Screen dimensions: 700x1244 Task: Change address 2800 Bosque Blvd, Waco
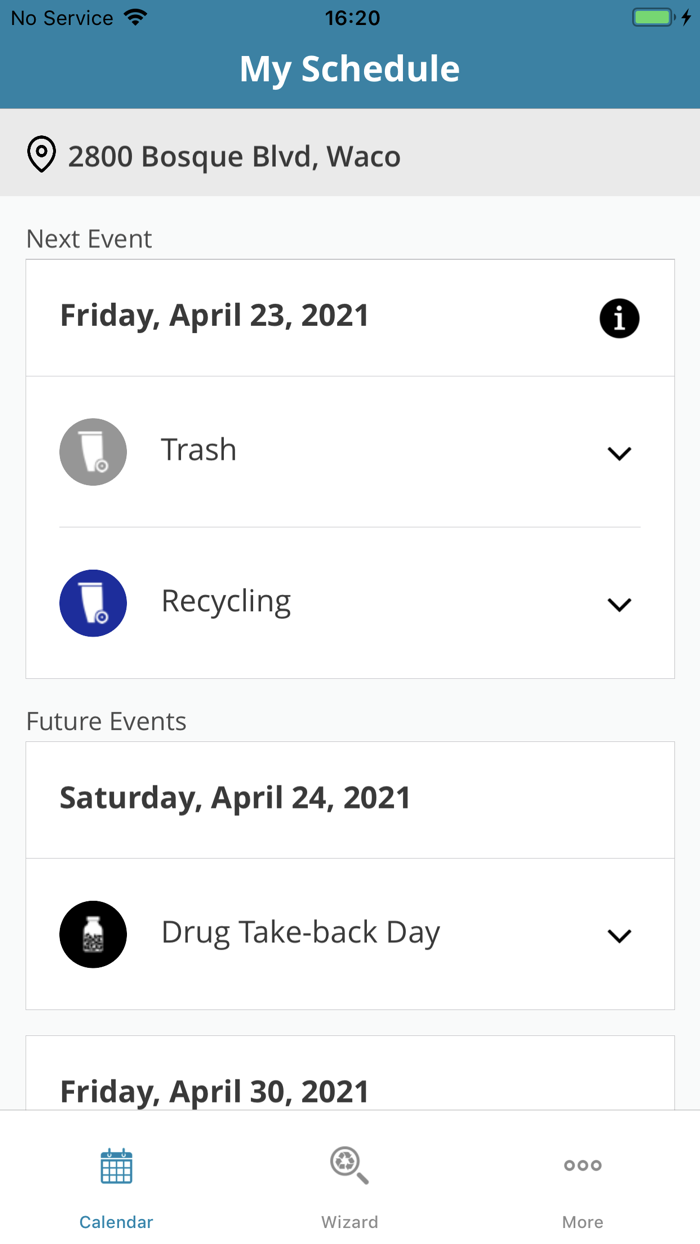click(234, 156)
